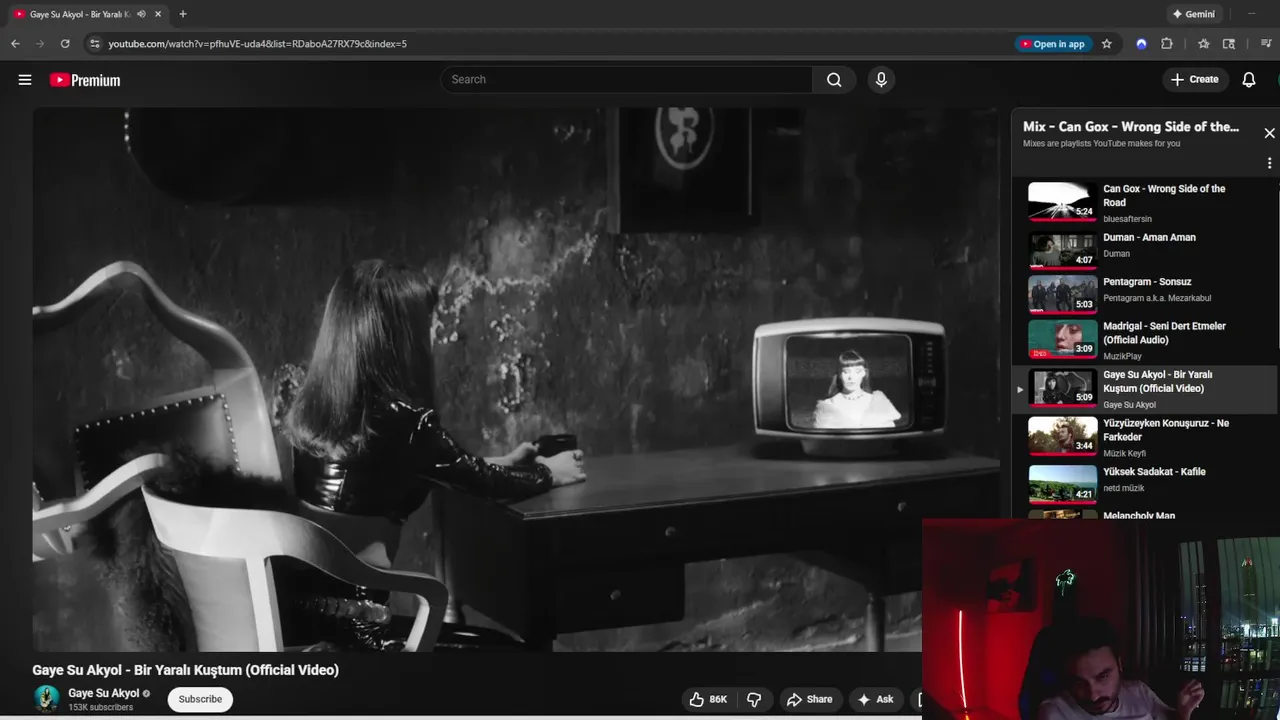
Task: Click the Duman Aman Aman thumbnail
Action: pyautogui.click(x=1062, y=250)
